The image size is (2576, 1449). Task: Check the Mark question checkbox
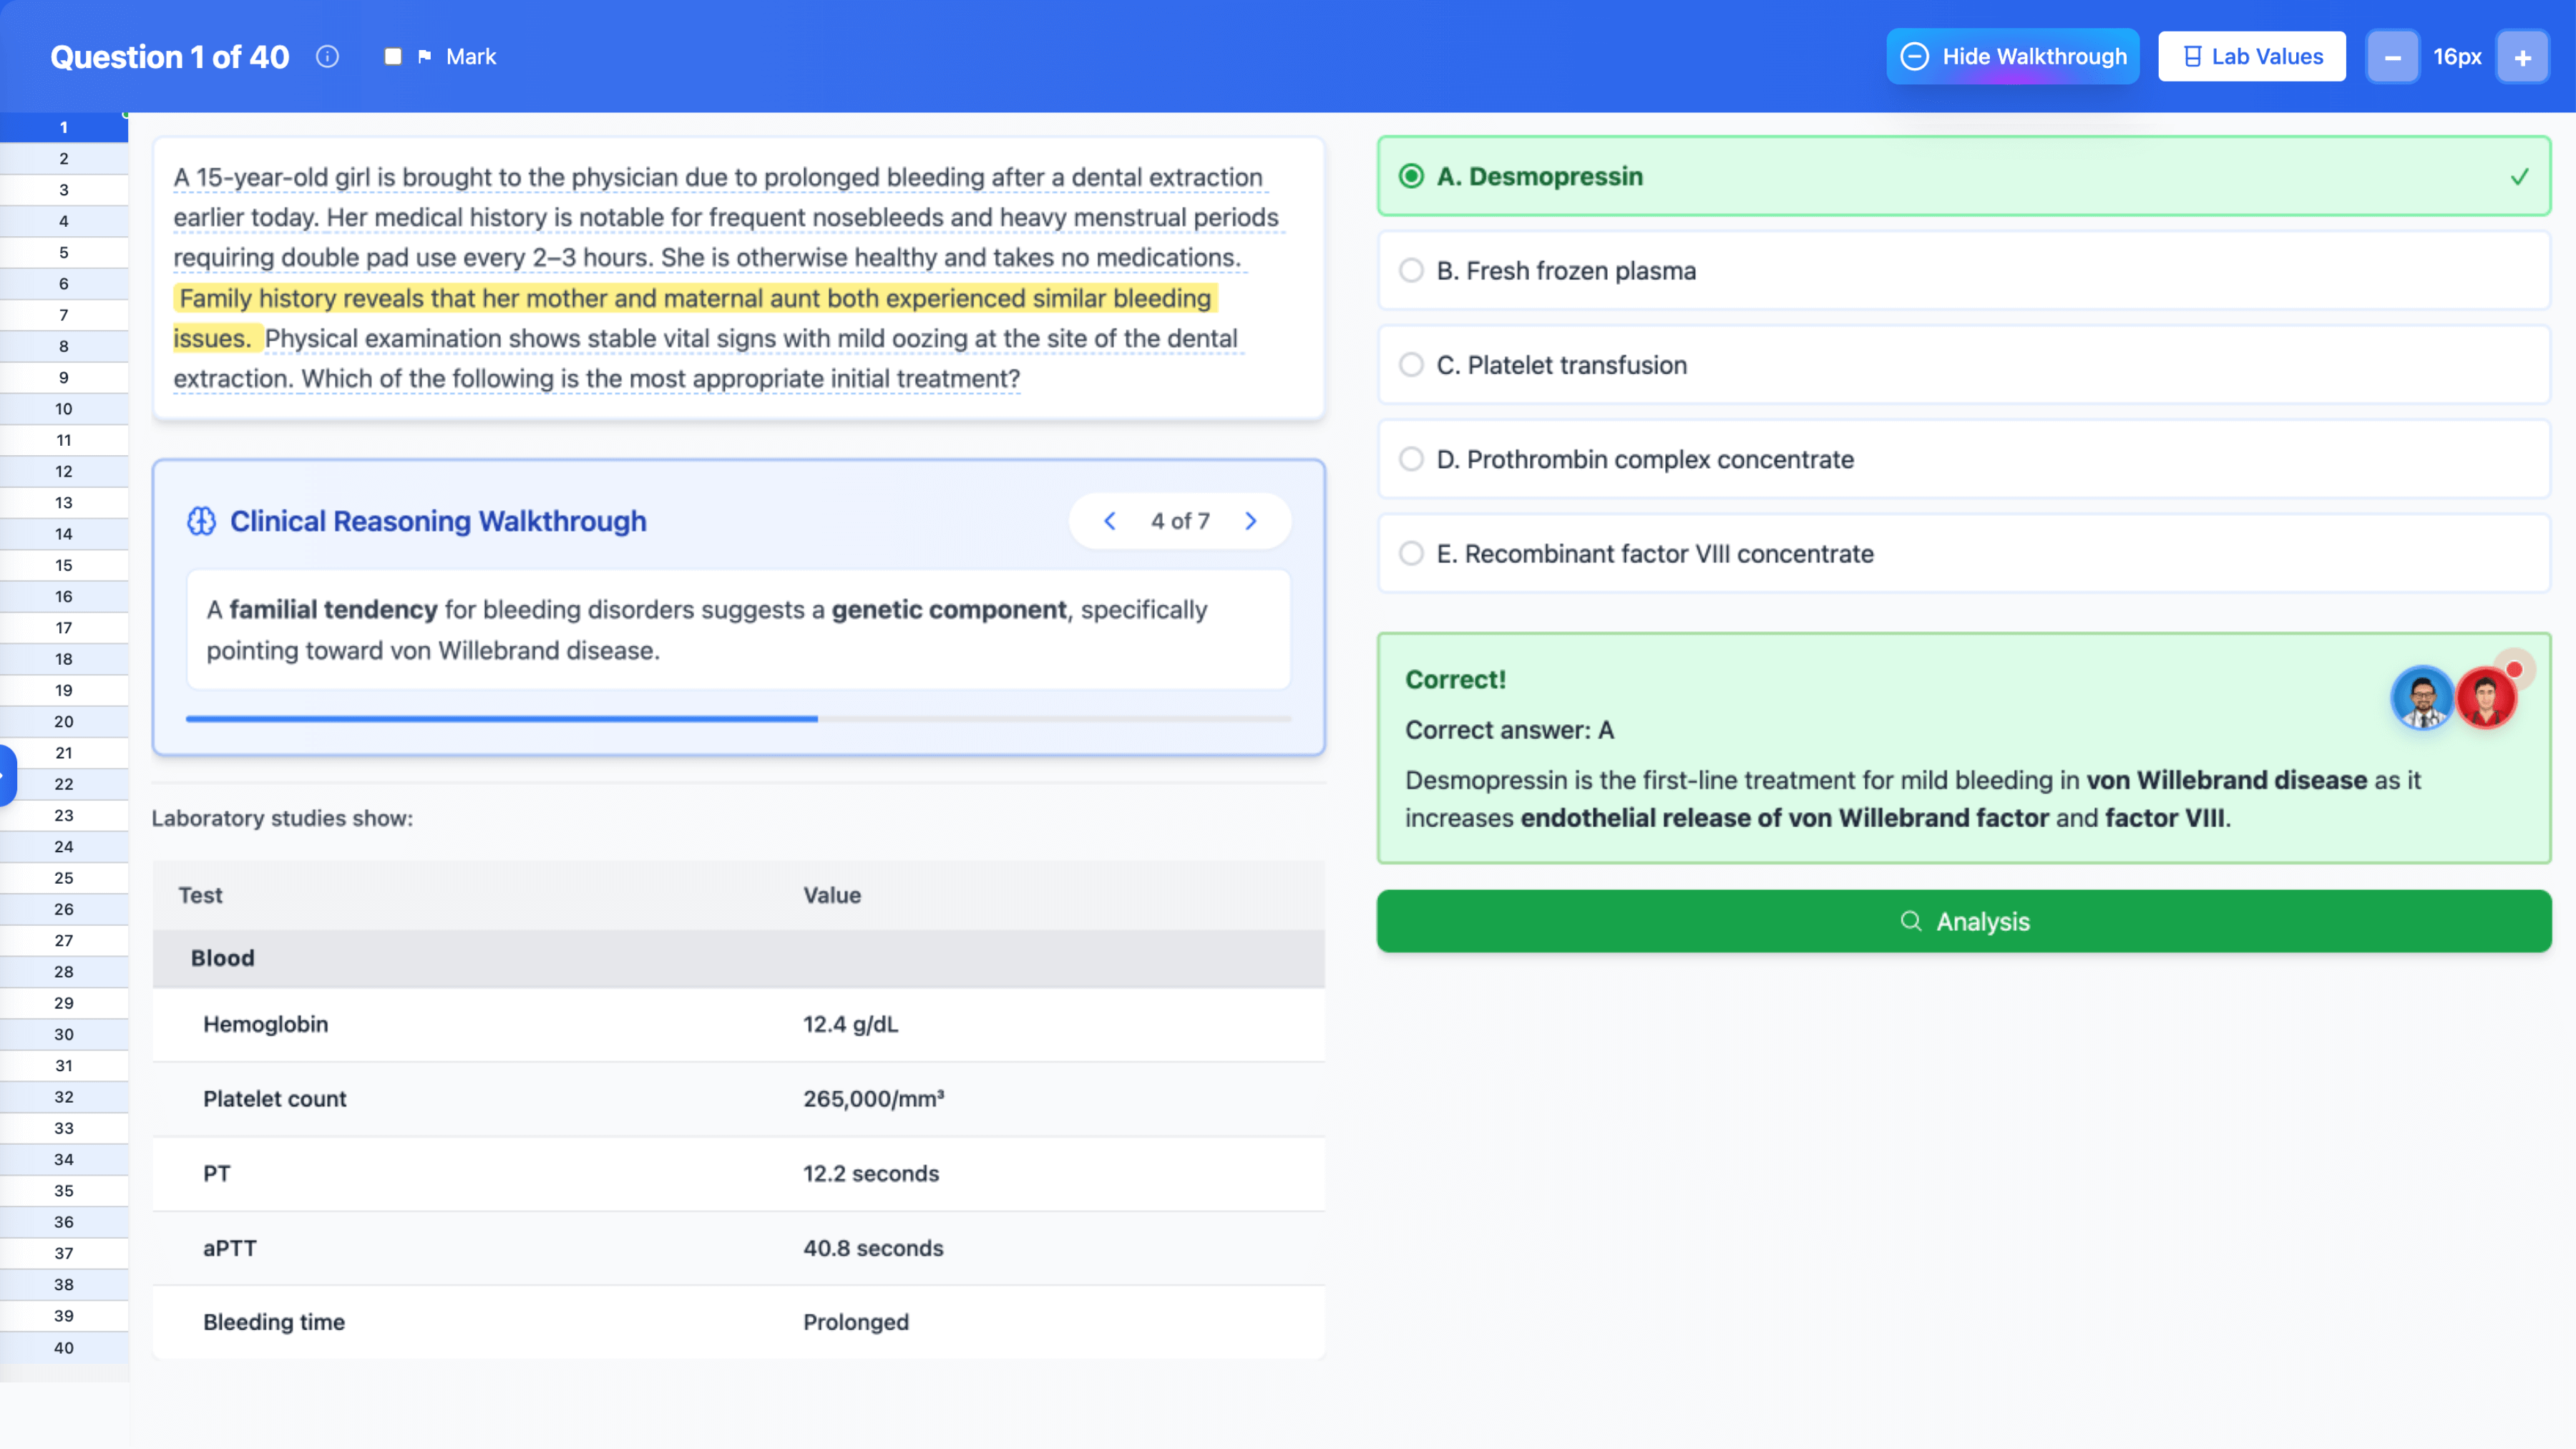(x=393, y=57)
